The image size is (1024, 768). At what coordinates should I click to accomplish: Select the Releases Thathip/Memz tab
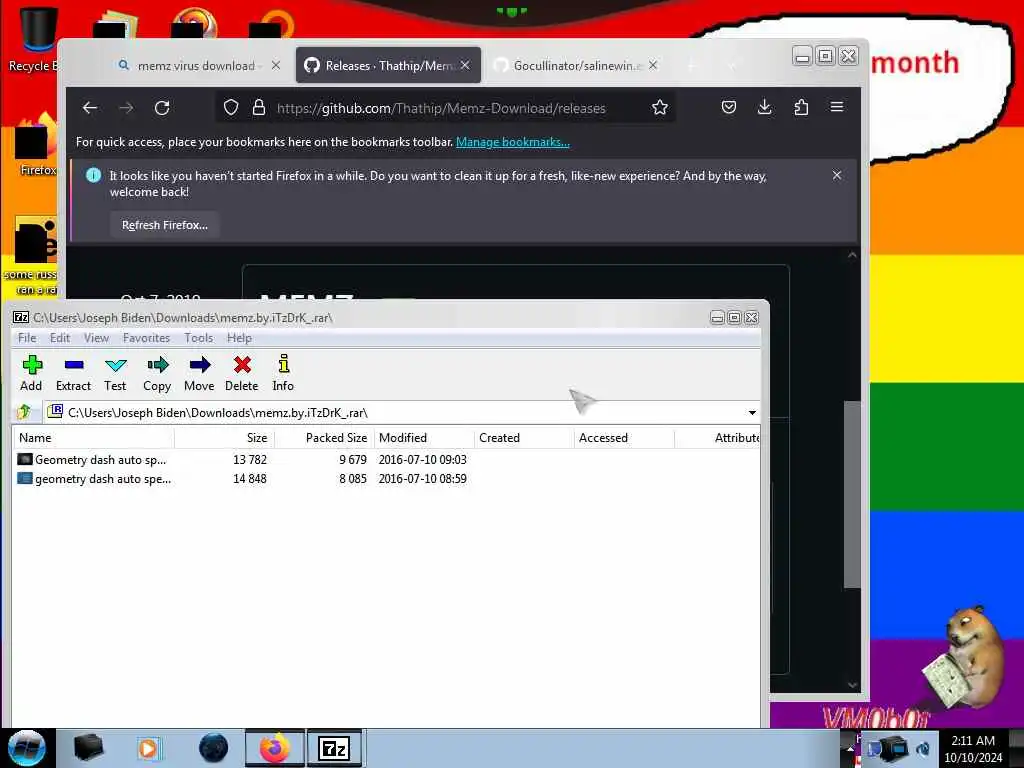(x=388, y=65)
